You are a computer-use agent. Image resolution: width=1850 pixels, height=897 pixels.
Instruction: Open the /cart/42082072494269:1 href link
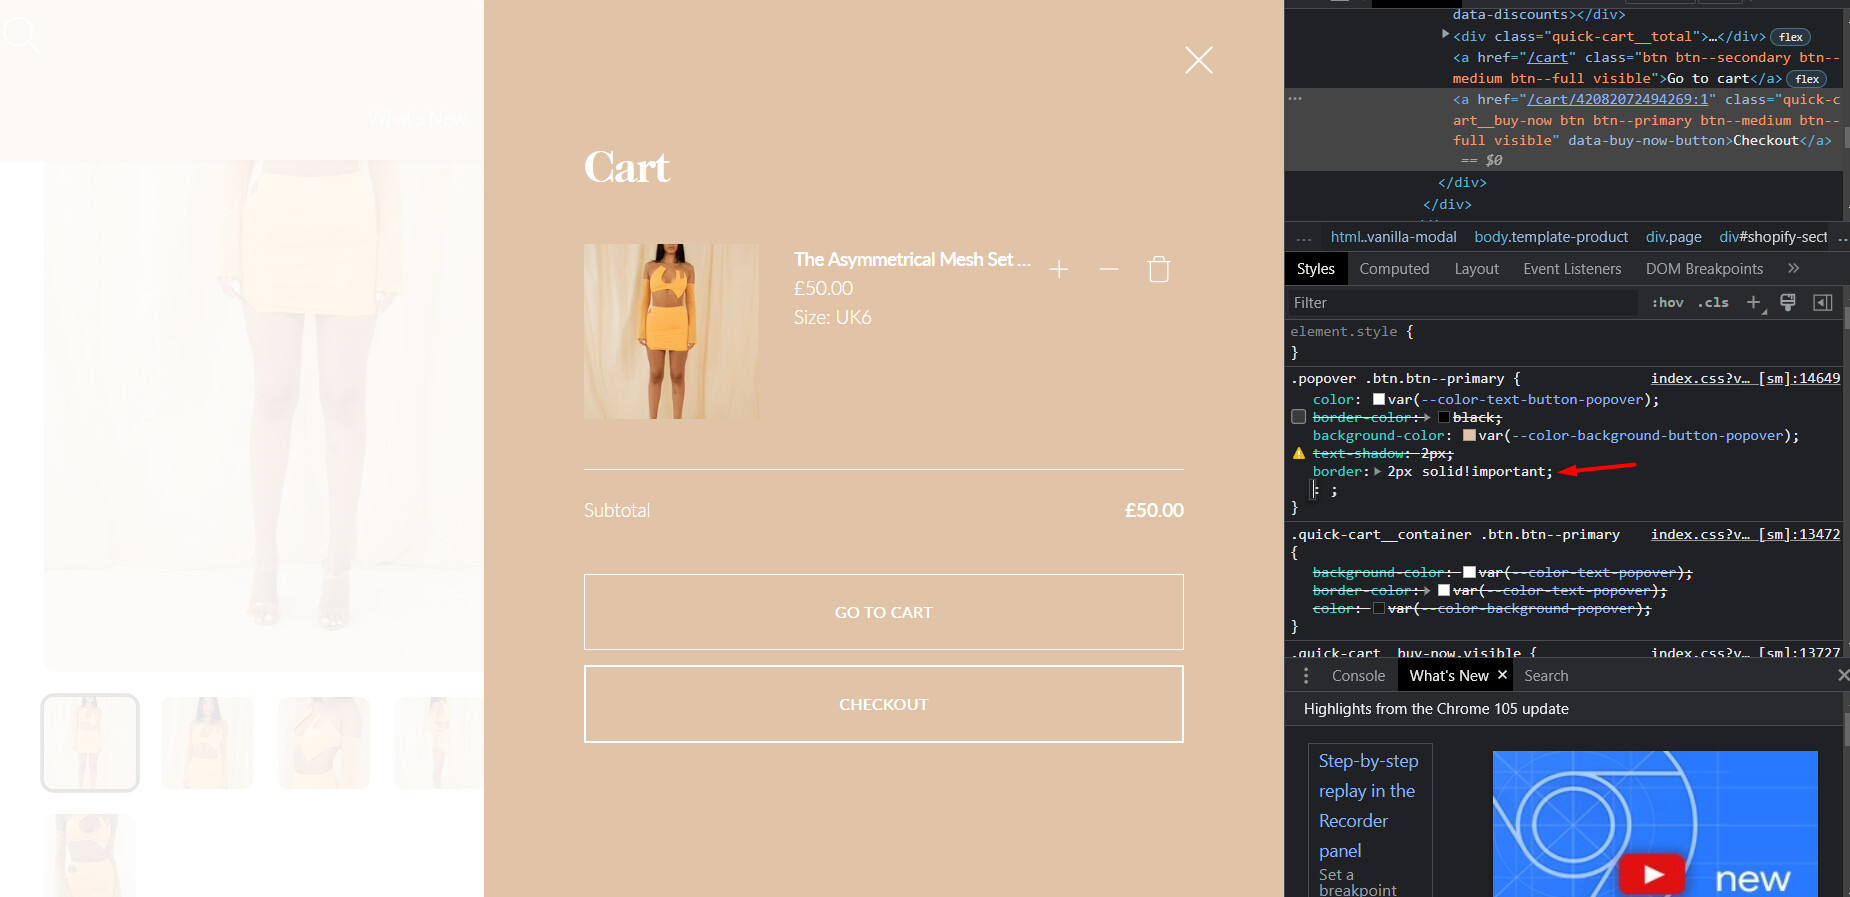point(1617,99)
